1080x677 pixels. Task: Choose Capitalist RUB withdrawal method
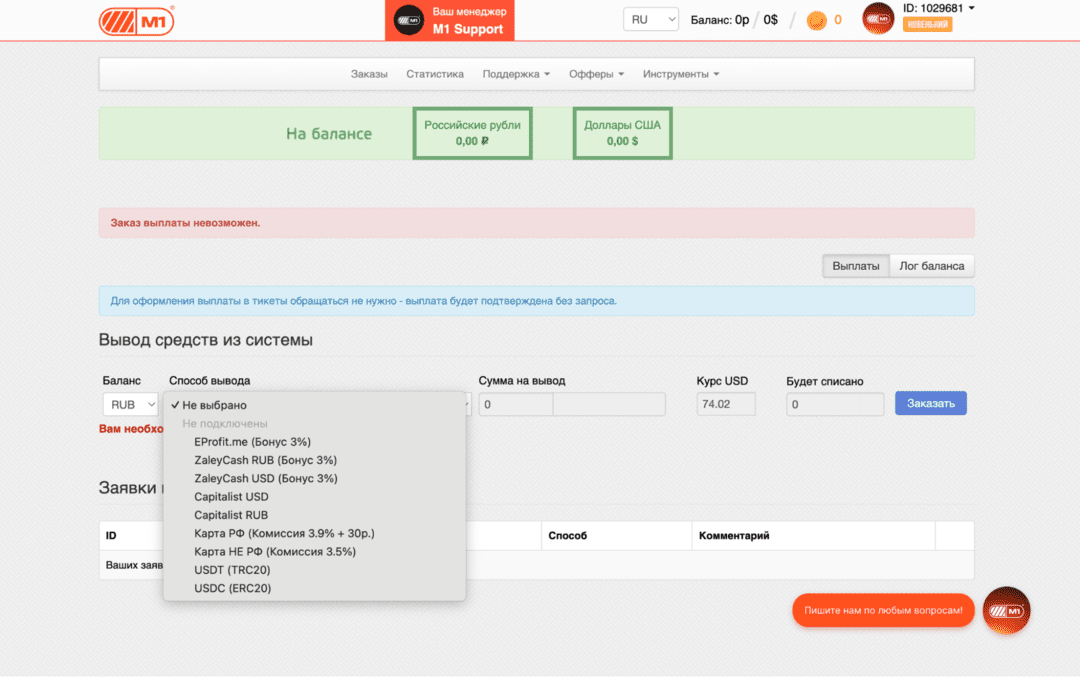pyautogui.click(x=314, y=515)
